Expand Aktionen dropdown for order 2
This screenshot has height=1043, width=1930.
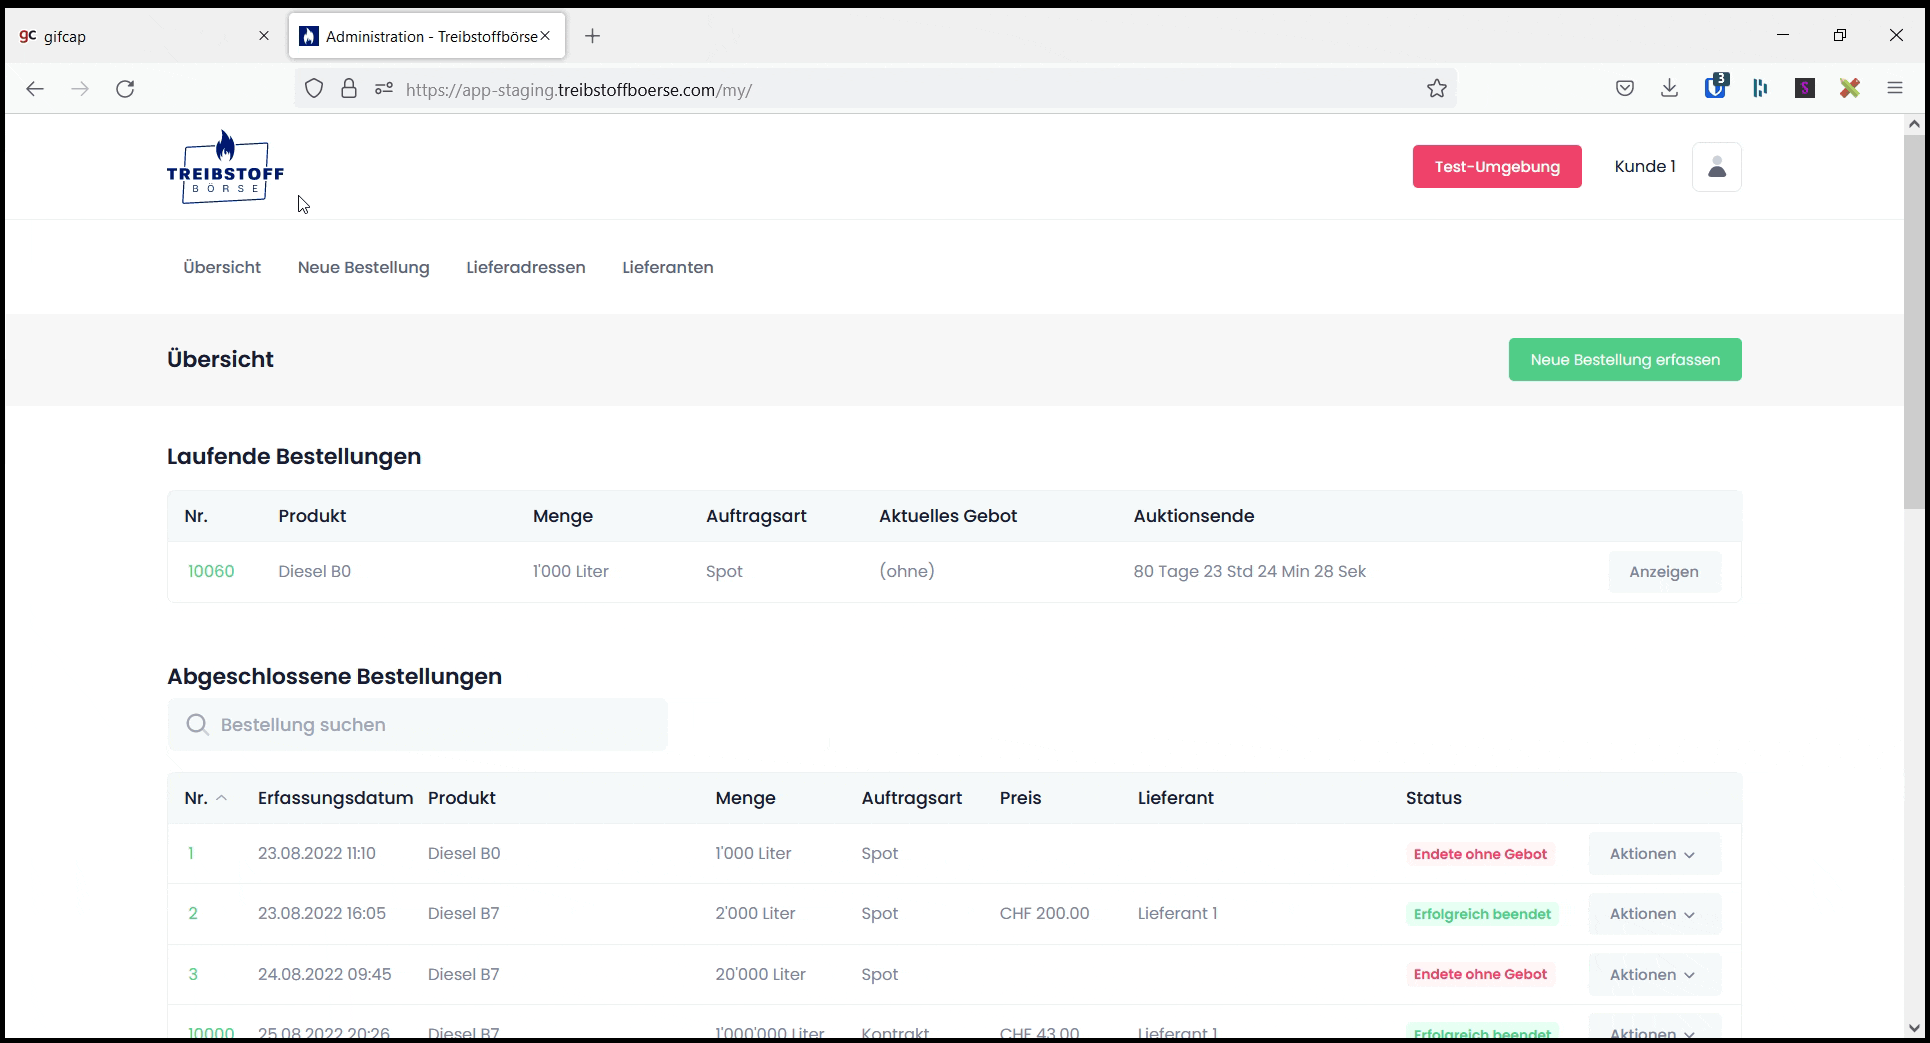(1653, 914)
